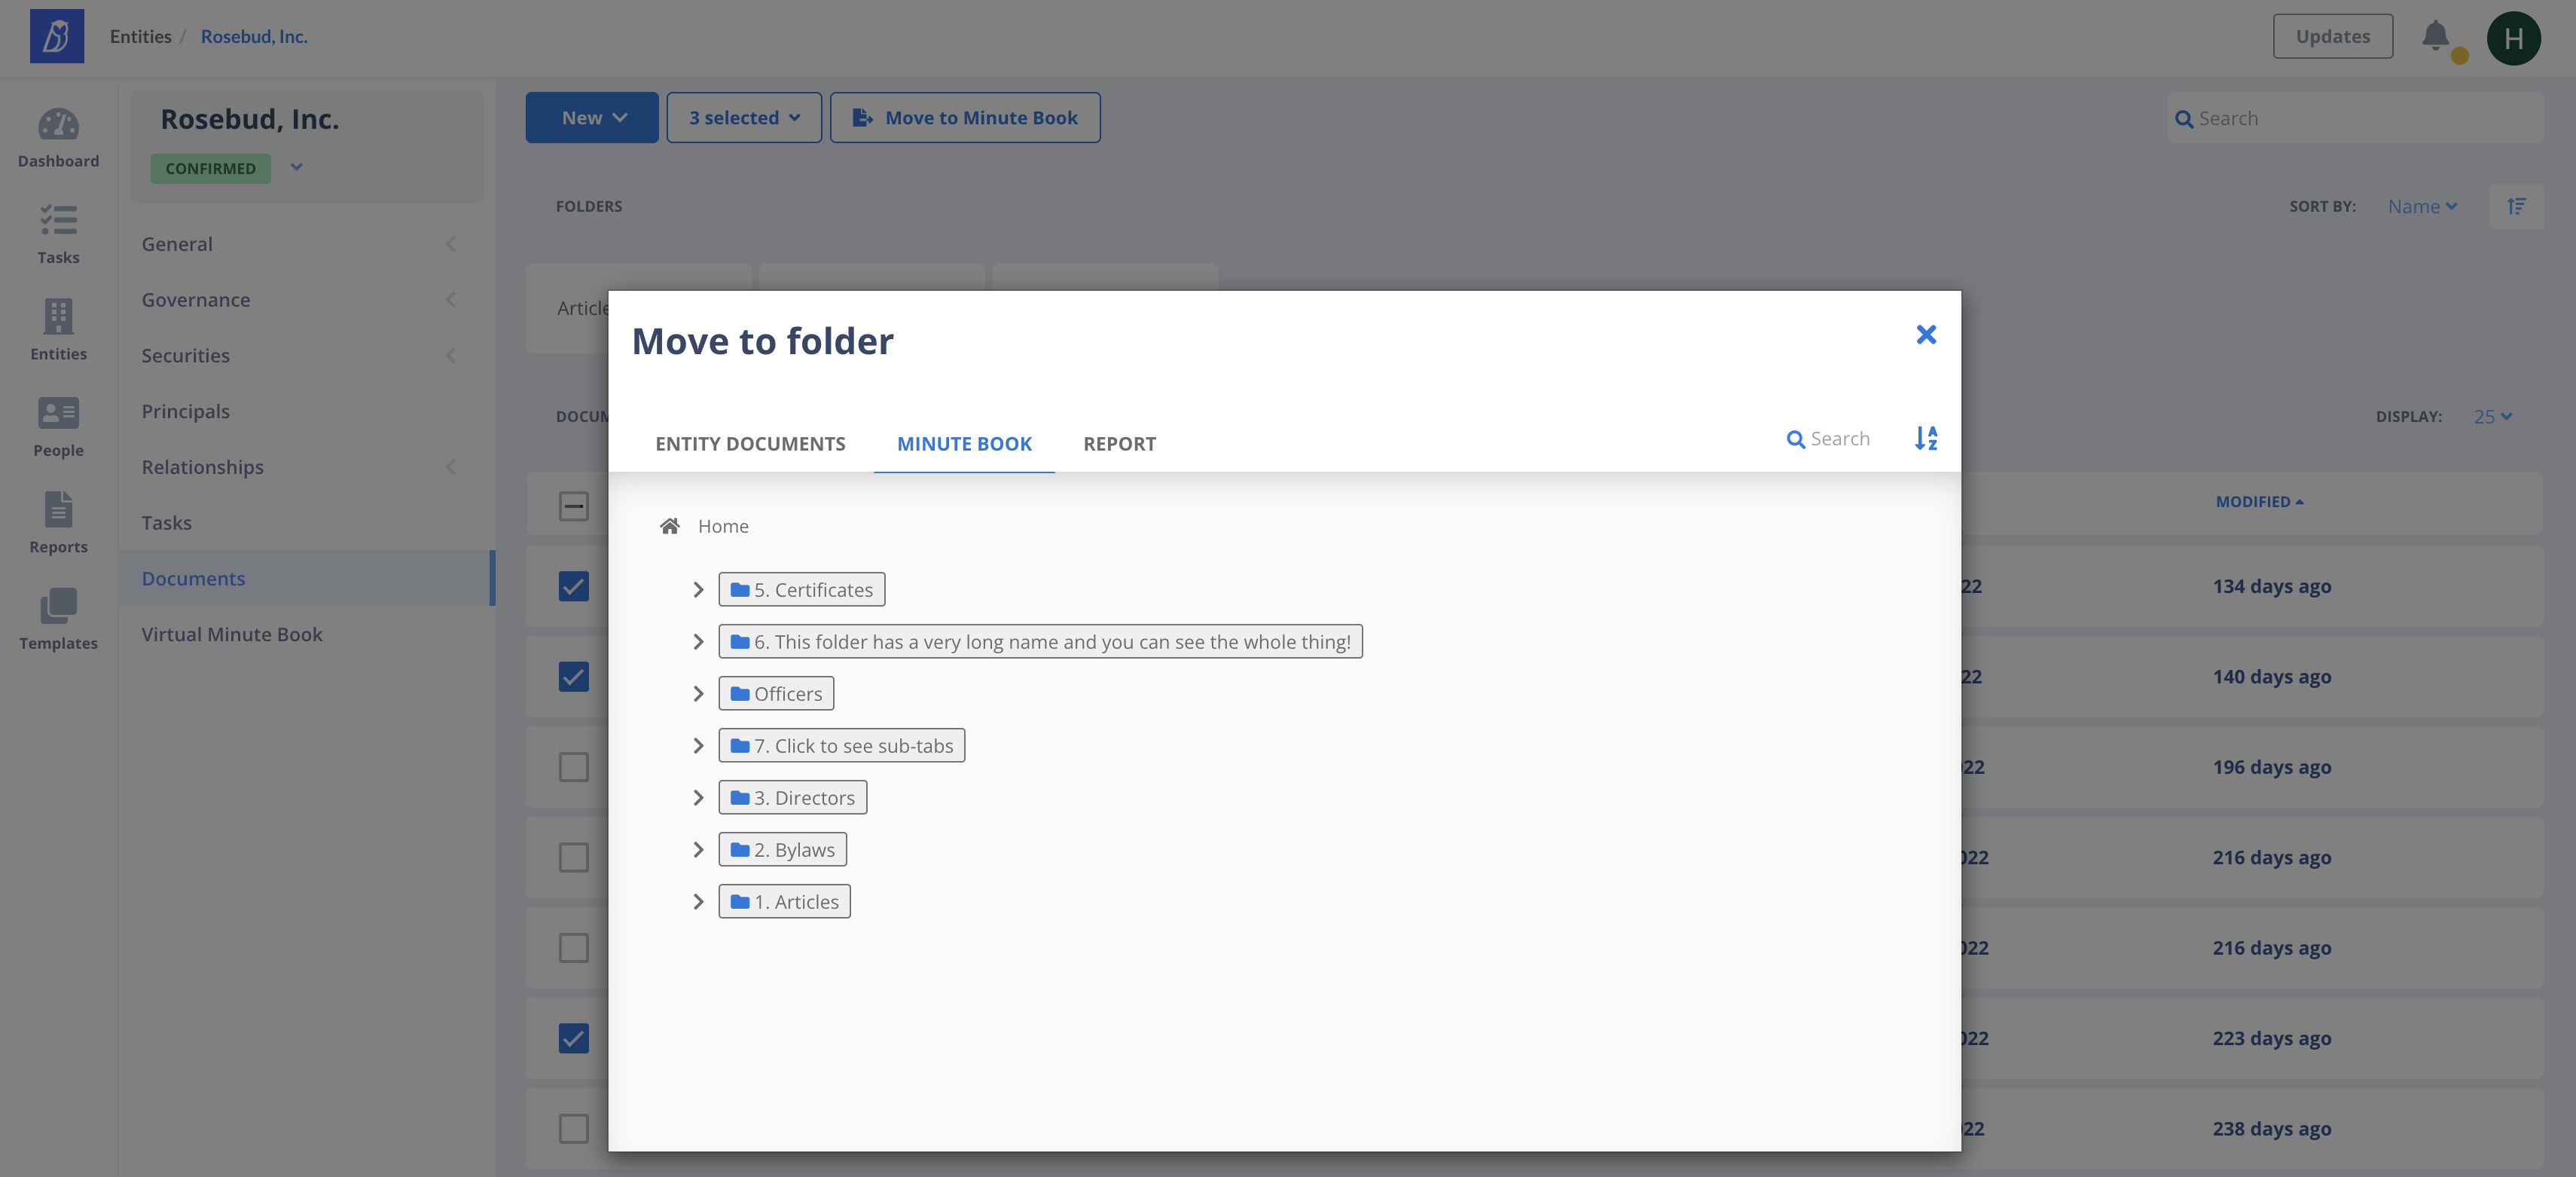Image resolution: width=2576 pixels, height=1177 pixels.
Task: Click the Home icon in folder tree
Action: pos(669,526)
